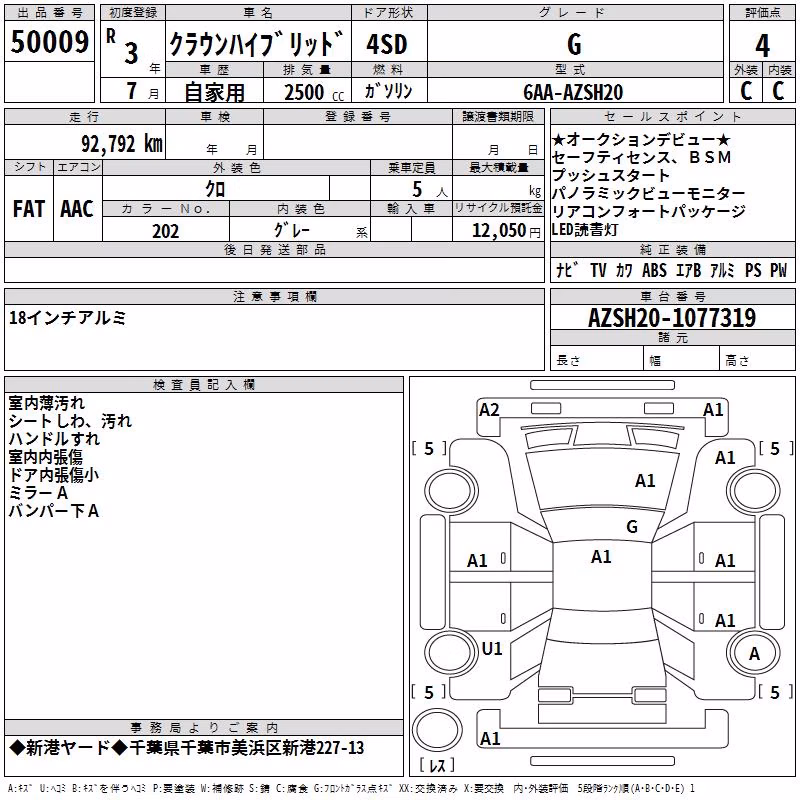Click equipment code ABS
Viewport: 800px width, 800px height.
(654, 270)
